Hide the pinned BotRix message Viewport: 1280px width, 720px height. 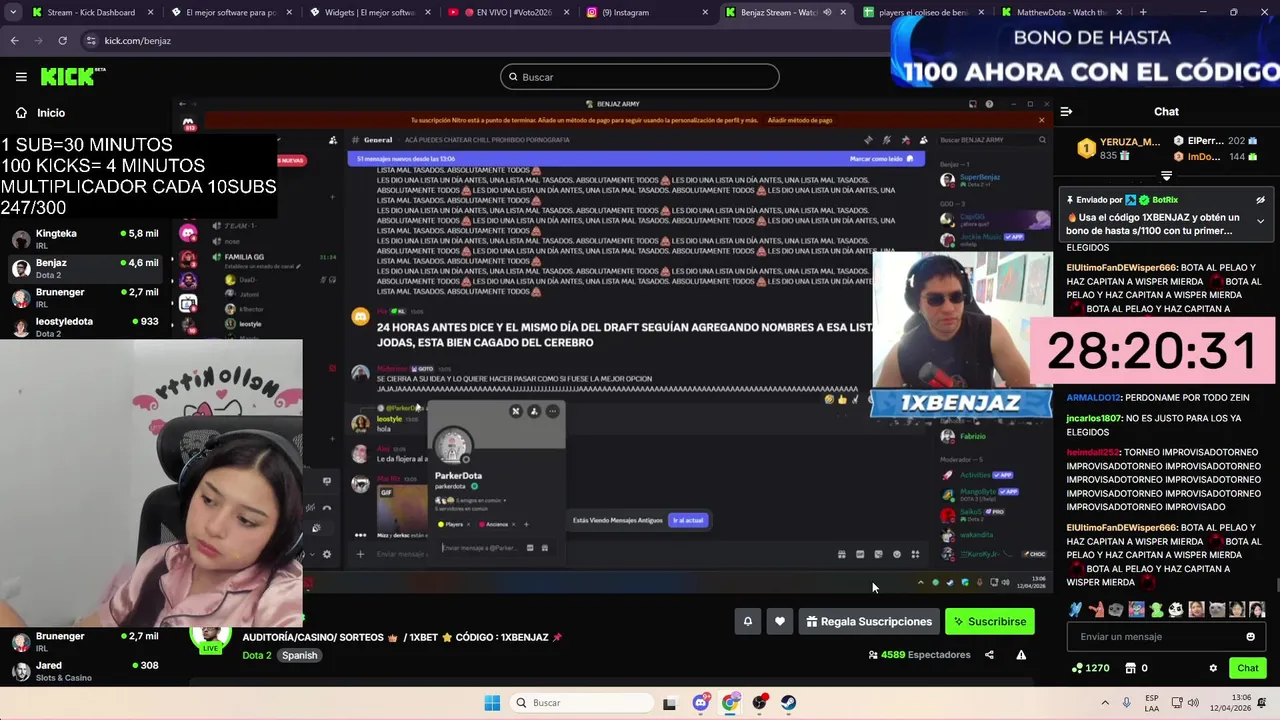click(x=1260, y=200)
